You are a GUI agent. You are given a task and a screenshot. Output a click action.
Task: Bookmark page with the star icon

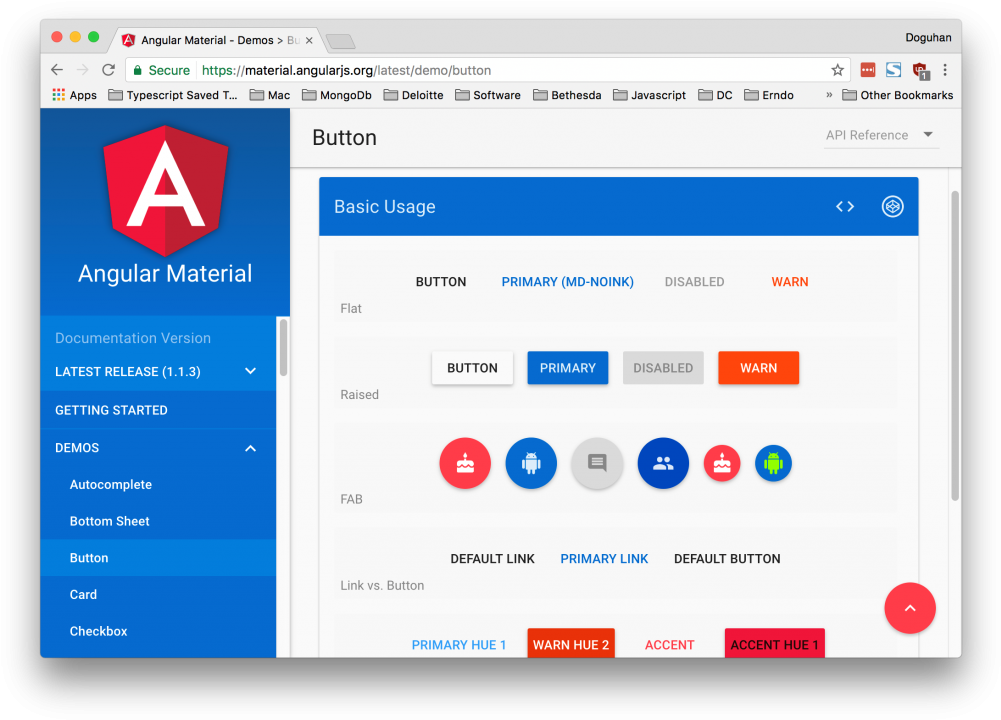pos(837,70)
